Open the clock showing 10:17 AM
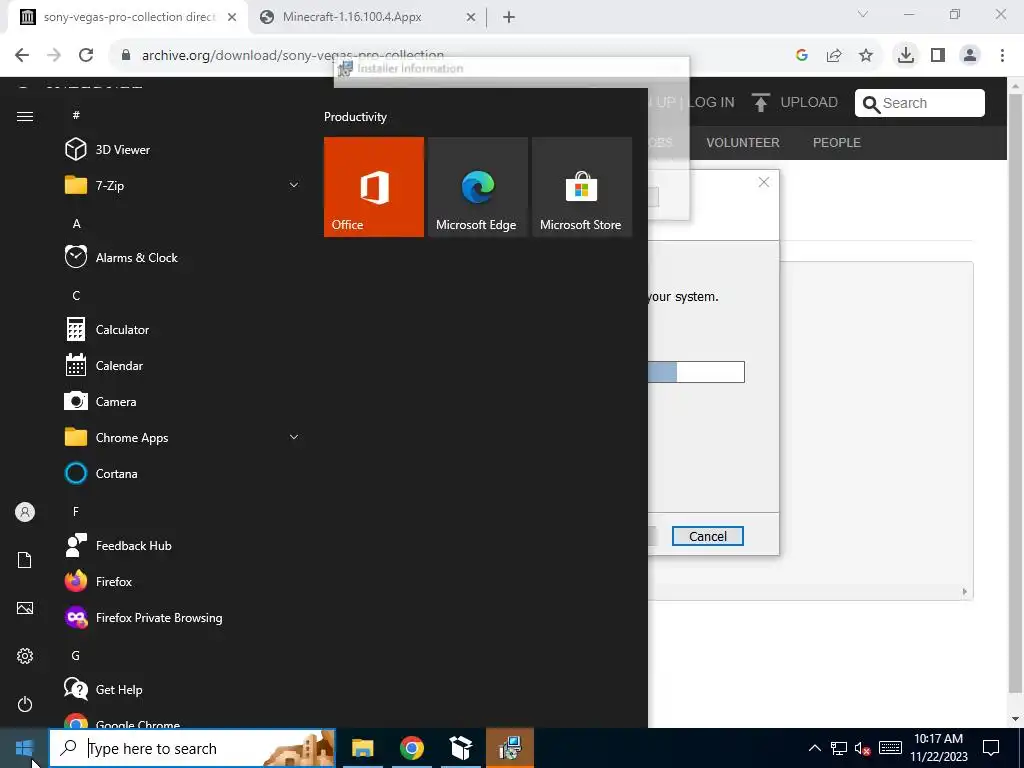 (x=938, y=748)
